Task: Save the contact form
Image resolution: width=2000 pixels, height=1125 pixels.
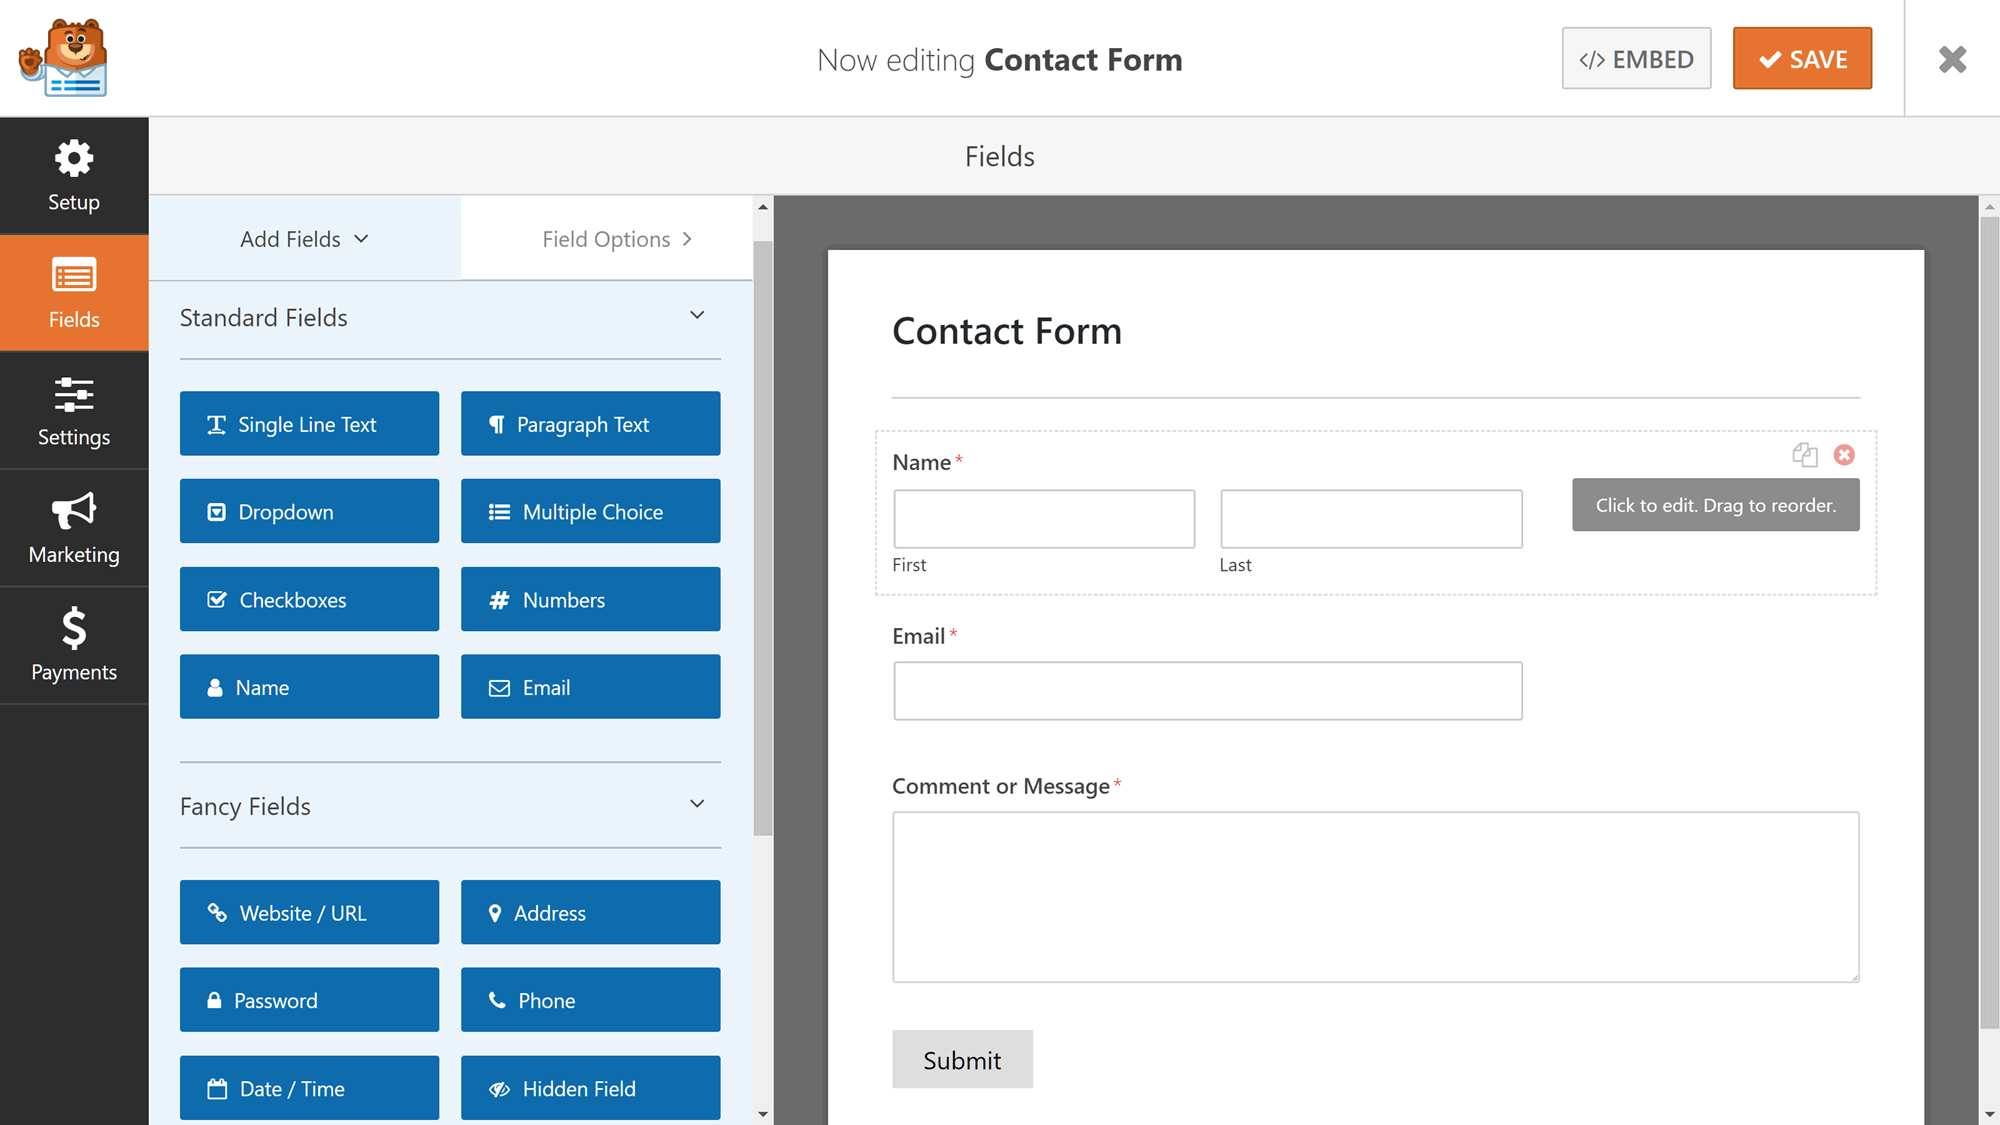Action: [1802, 59]
